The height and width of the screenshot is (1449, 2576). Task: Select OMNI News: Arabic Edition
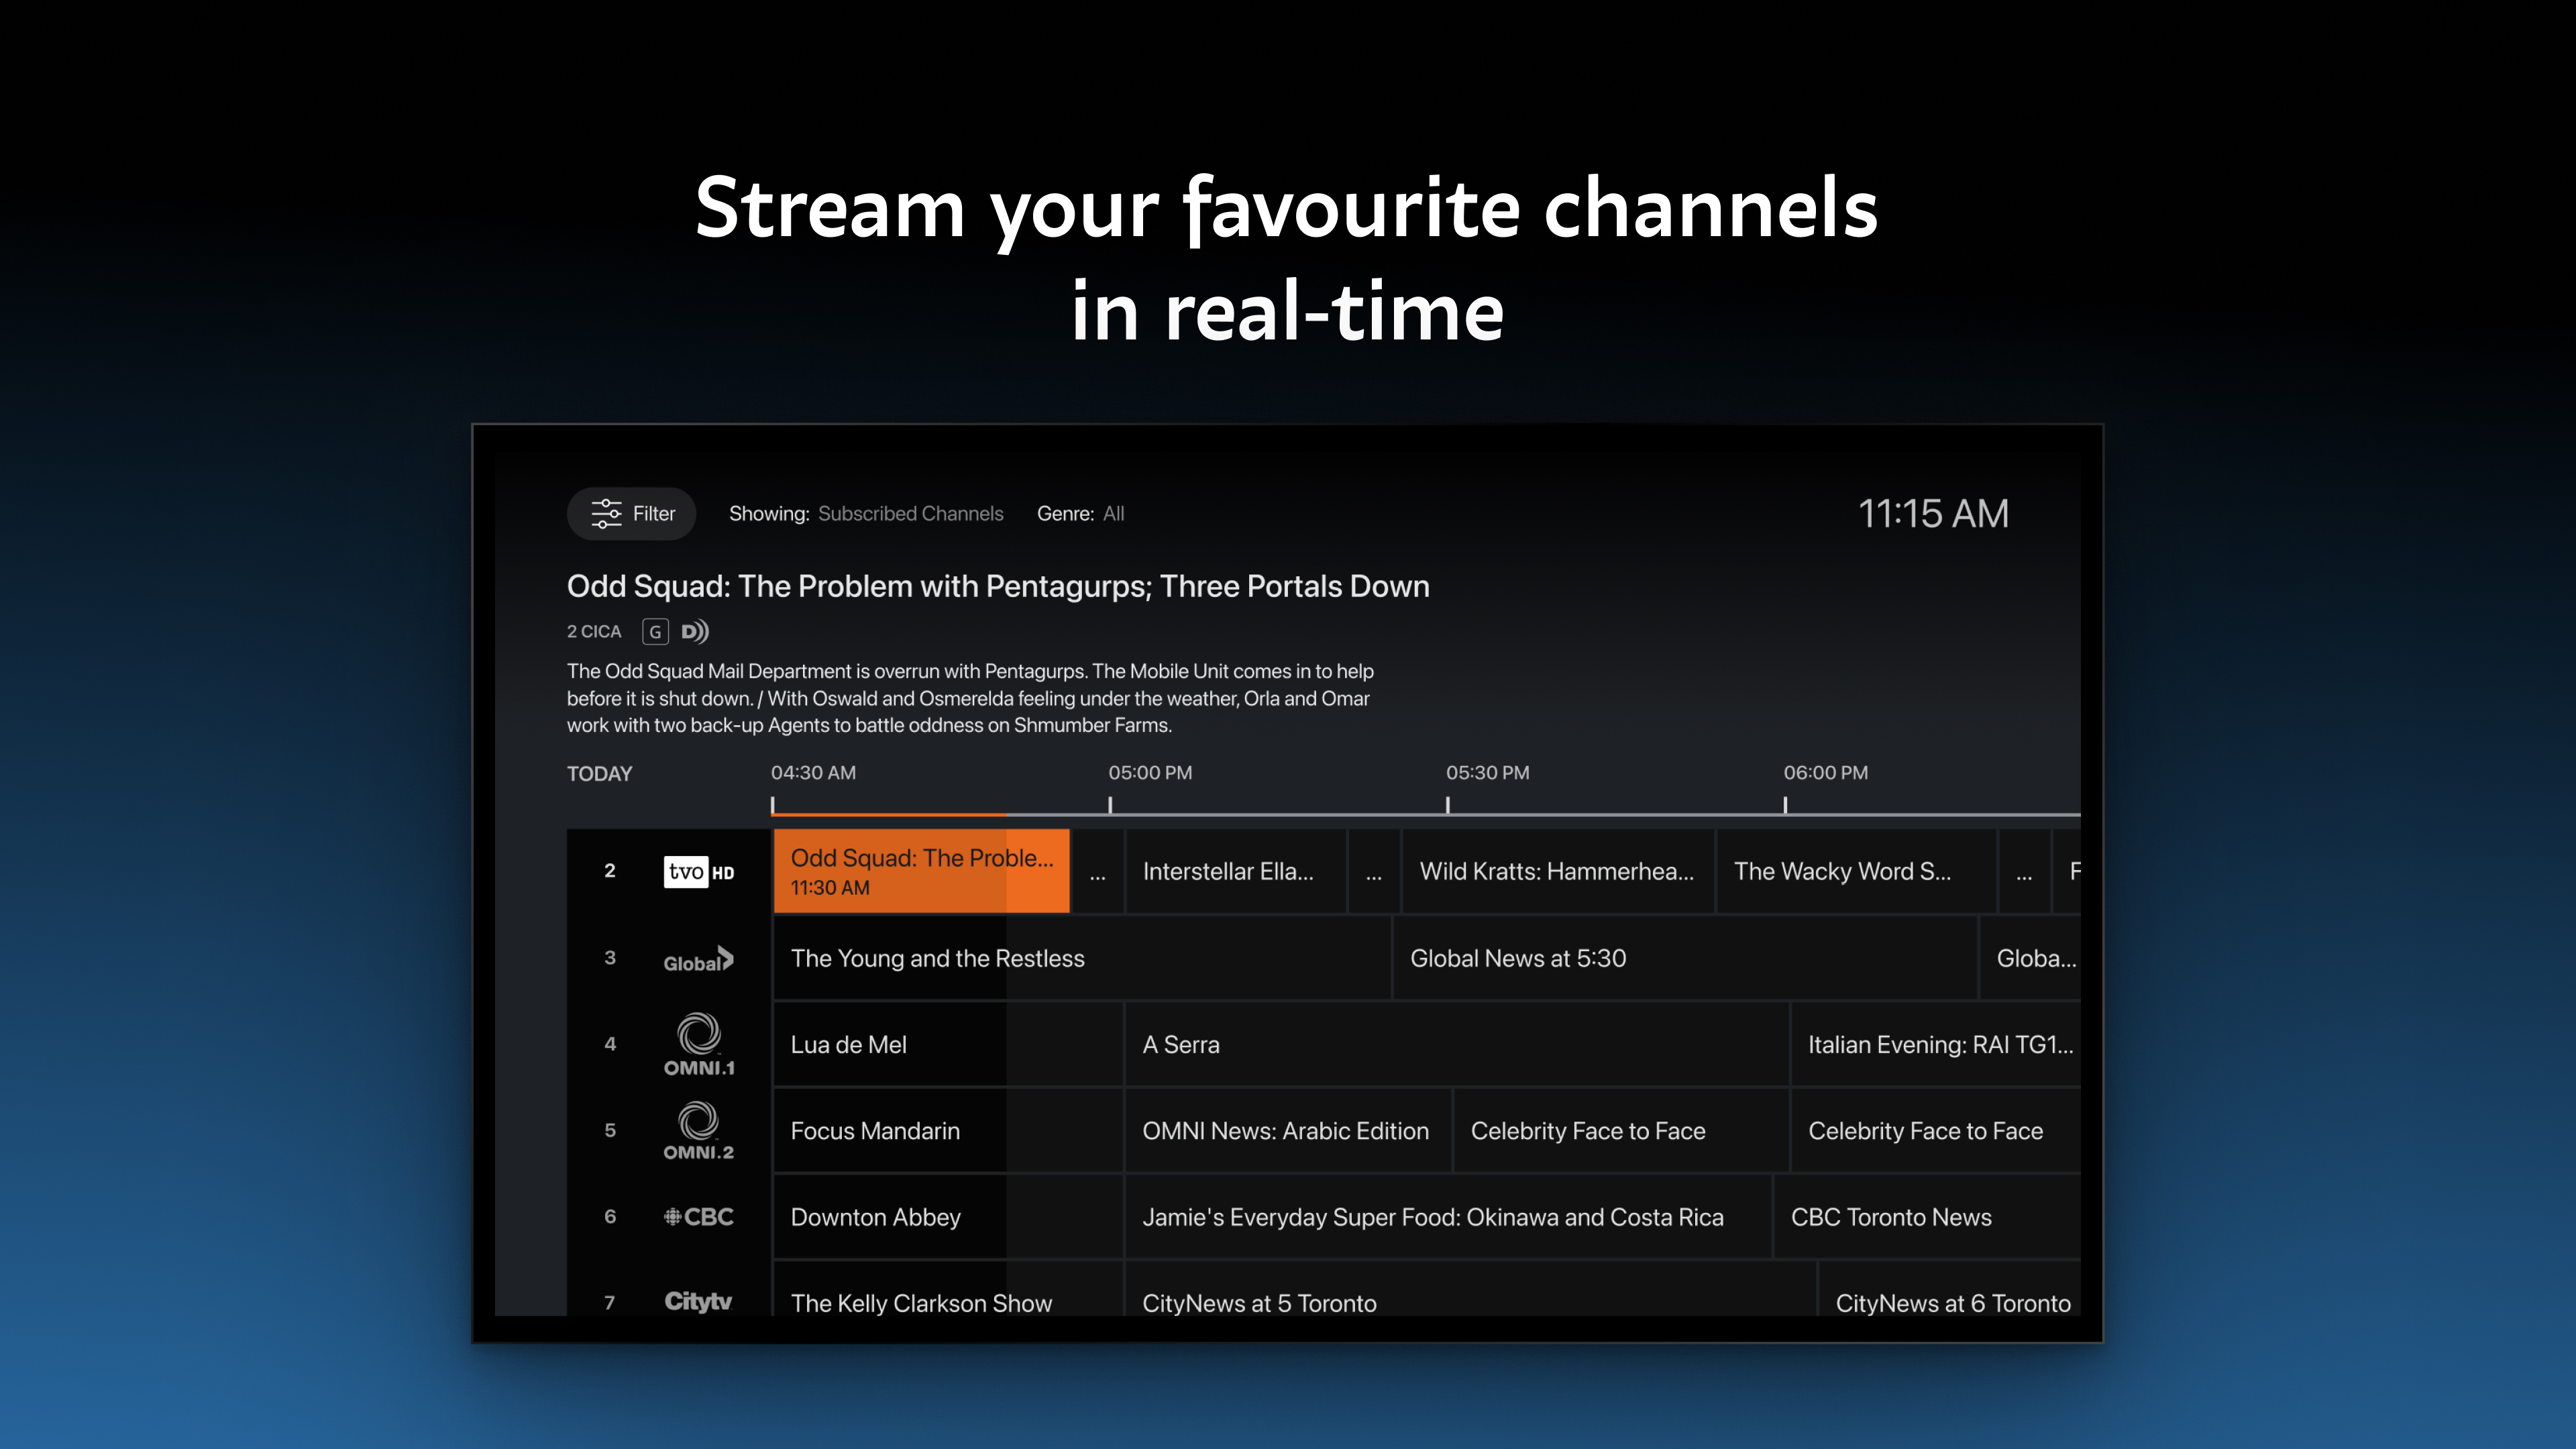point(1288,1131)
